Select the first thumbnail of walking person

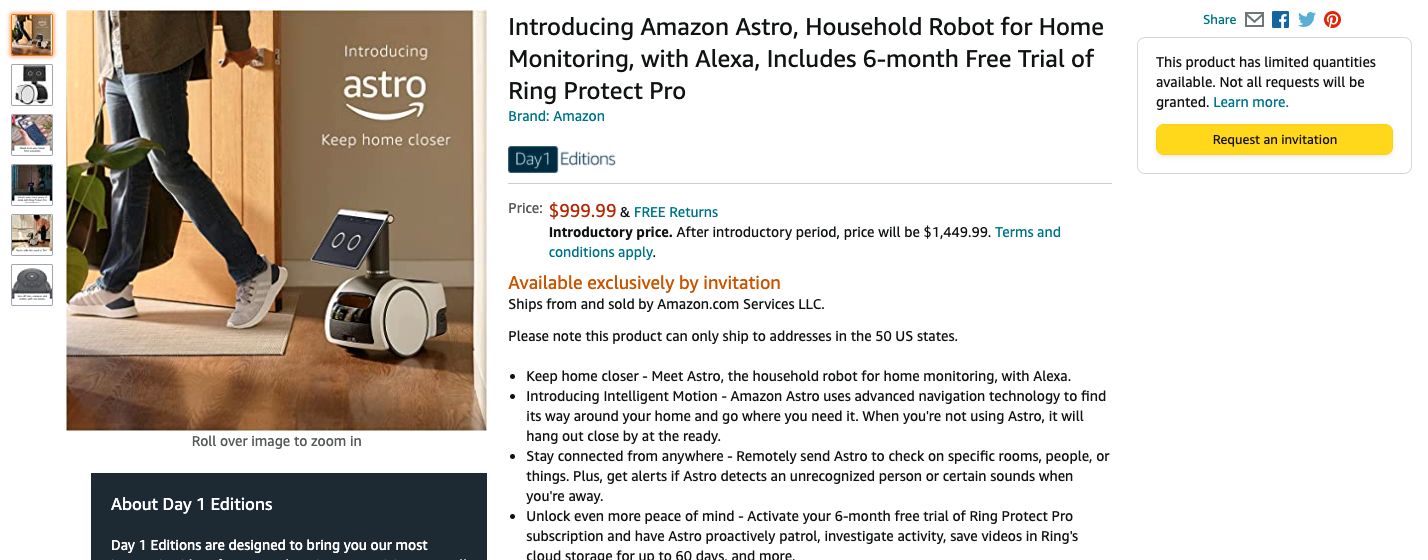[x=32, y=35]
